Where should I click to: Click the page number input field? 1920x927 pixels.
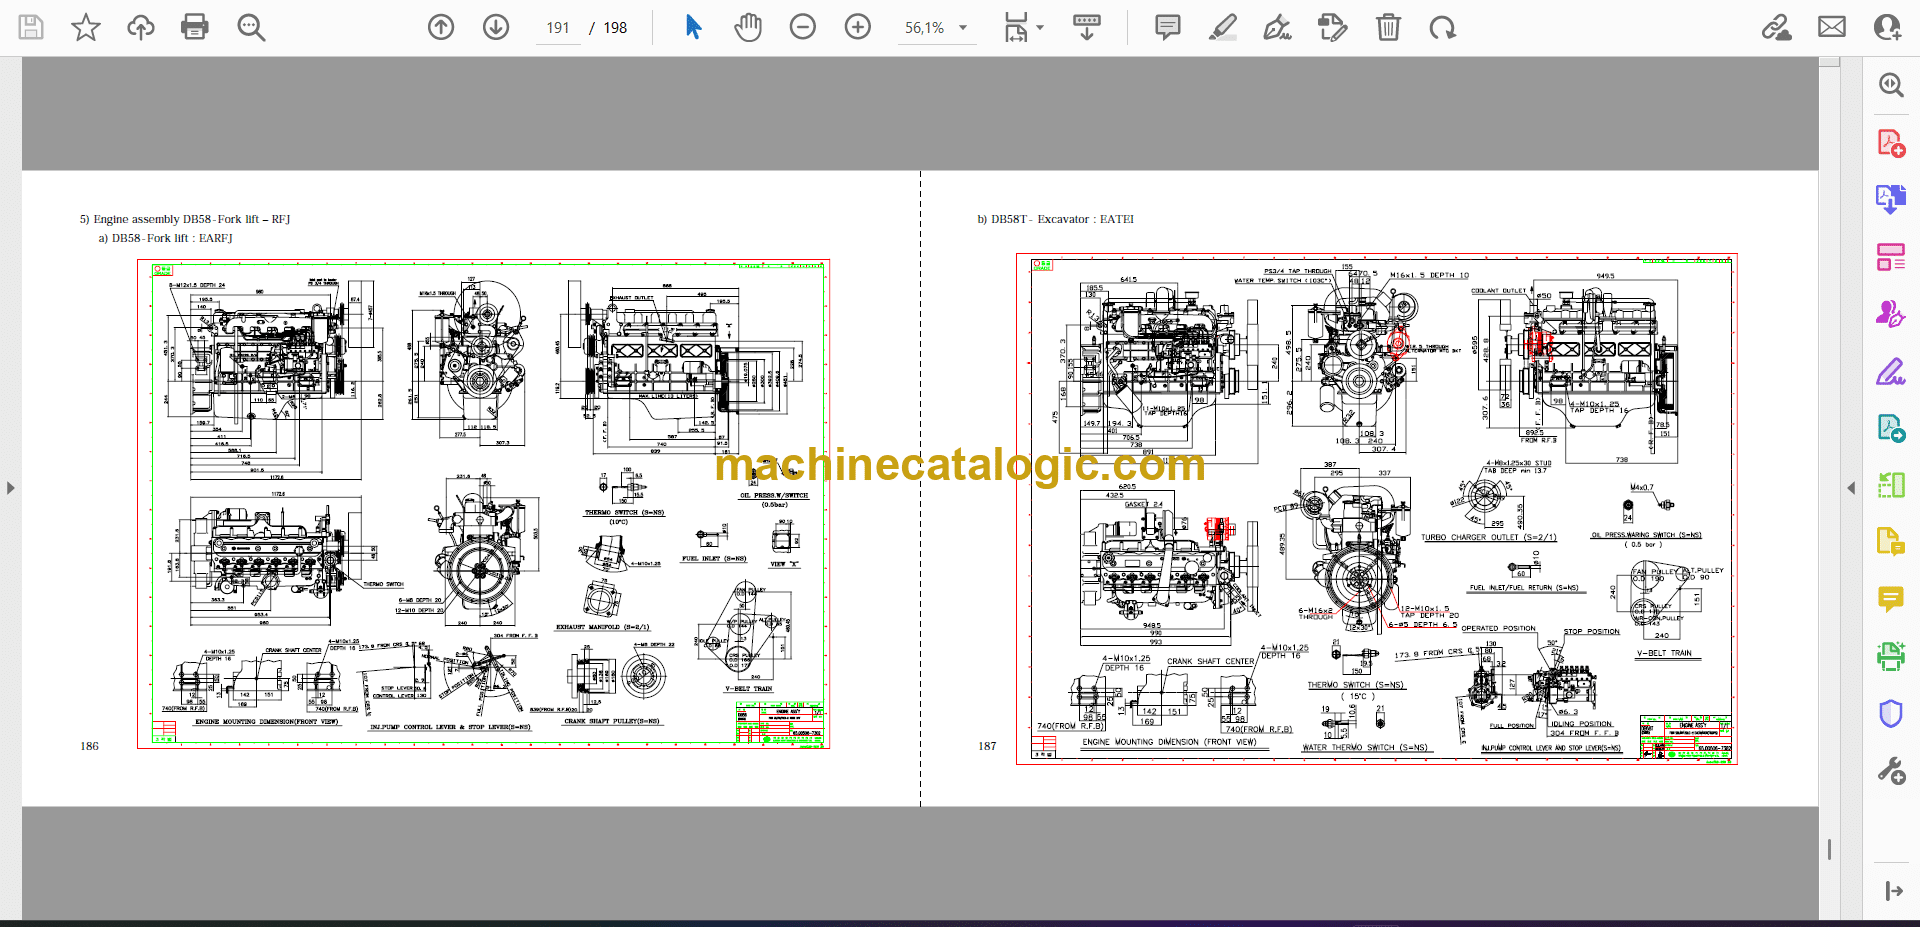coord(558,28)
